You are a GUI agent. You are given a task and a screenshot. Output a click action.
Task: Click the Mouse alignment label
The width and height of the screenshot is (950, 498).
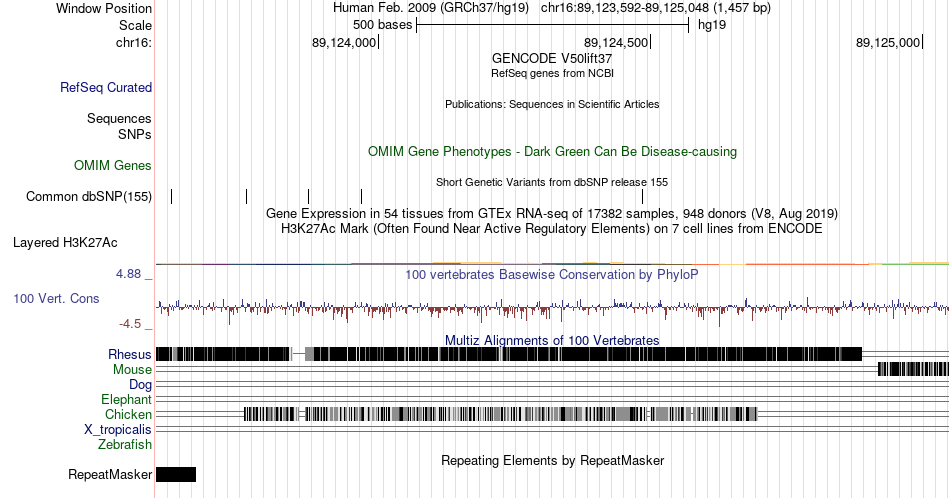coord(132,370)
